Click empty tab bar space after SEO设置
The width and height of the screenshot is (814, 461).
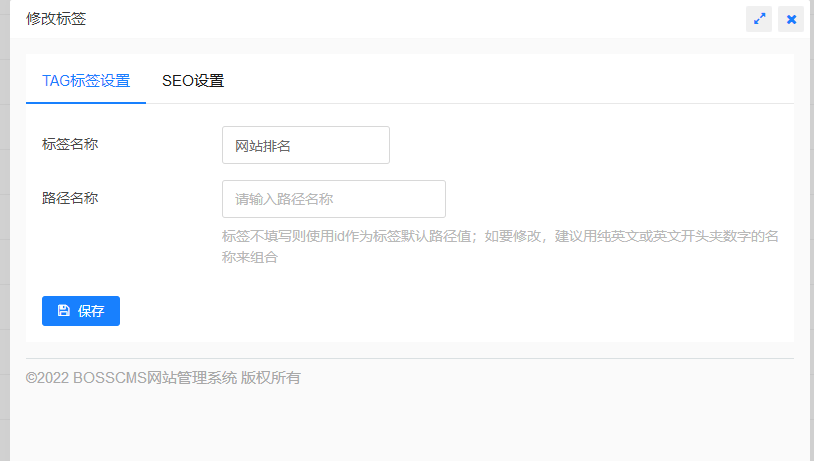(x=500, y=81)
